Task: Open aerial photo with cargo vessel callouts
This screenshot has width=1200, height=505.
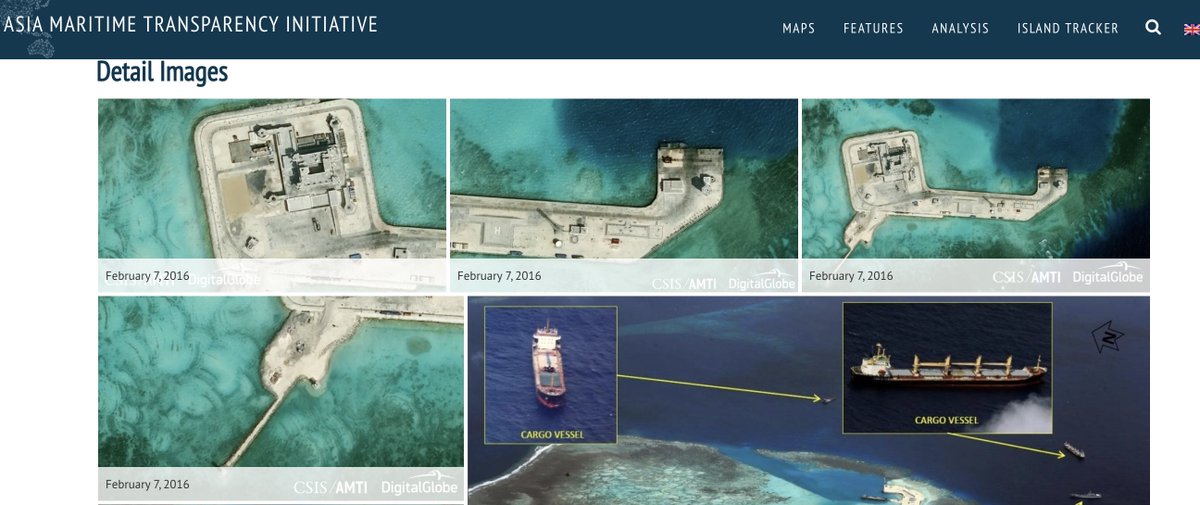Action: 809,400
